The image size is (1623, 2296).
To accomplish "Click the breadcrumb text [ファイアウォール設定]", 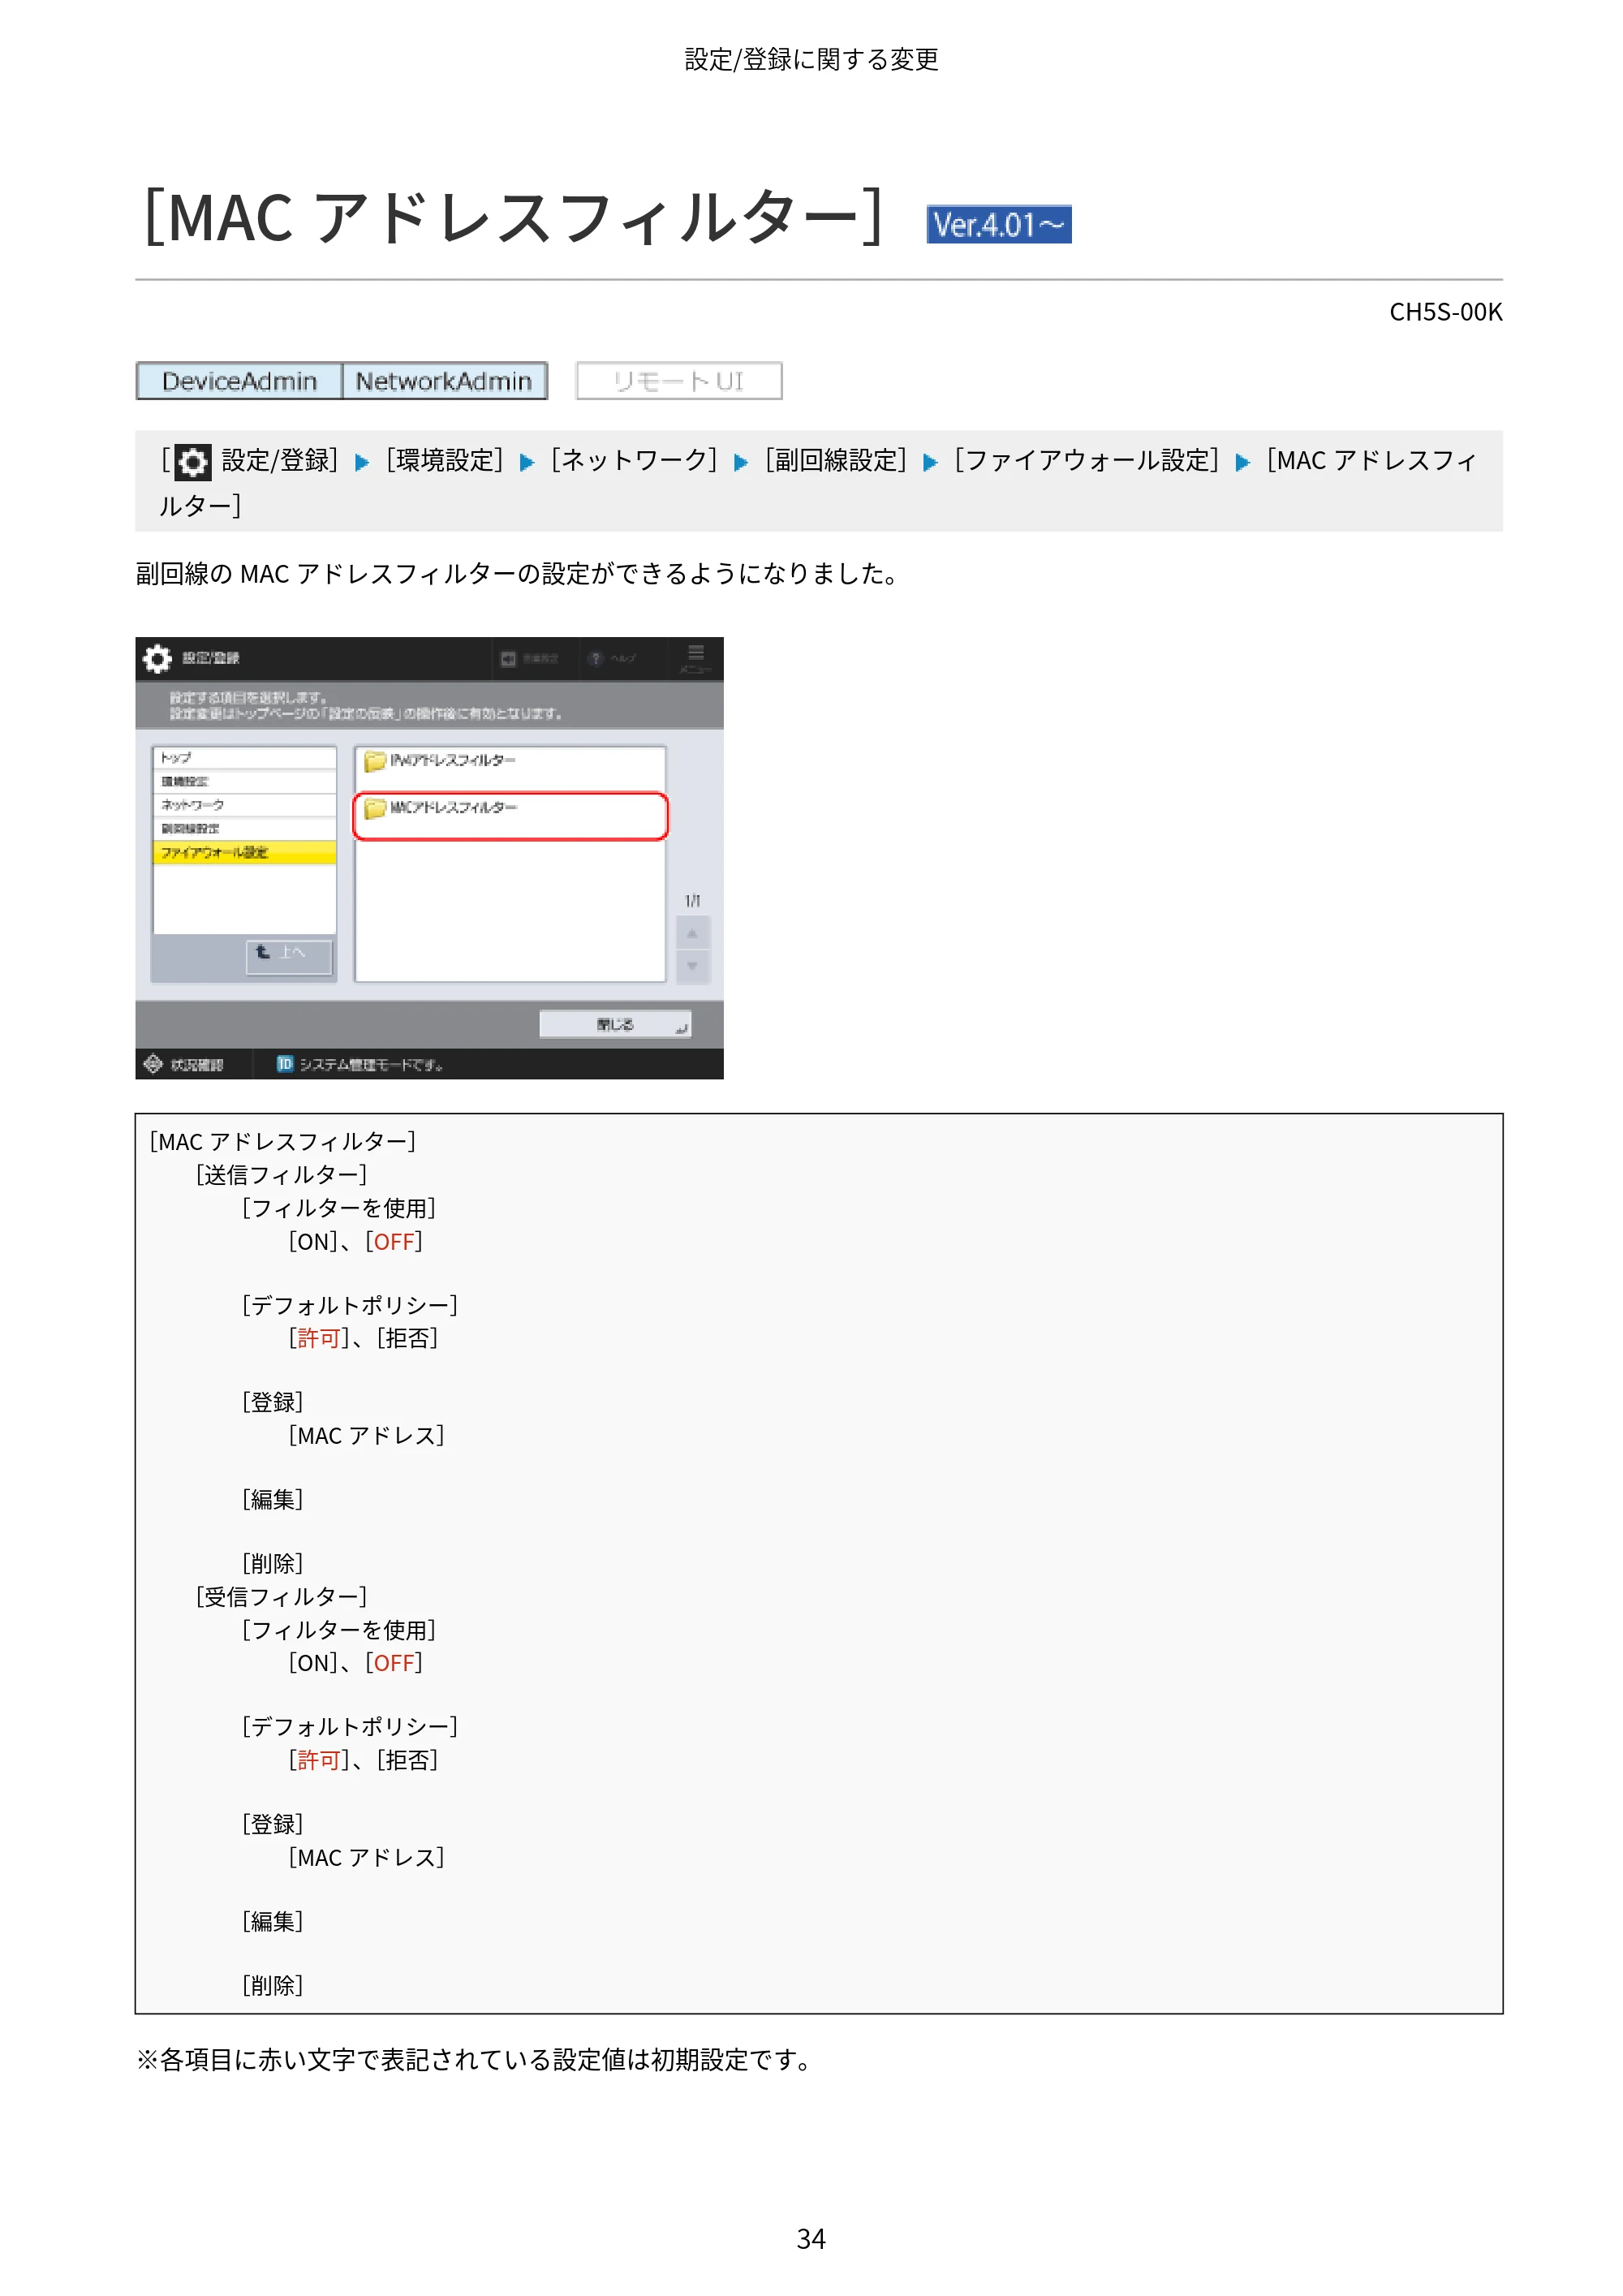I will tap(1086, 461).
